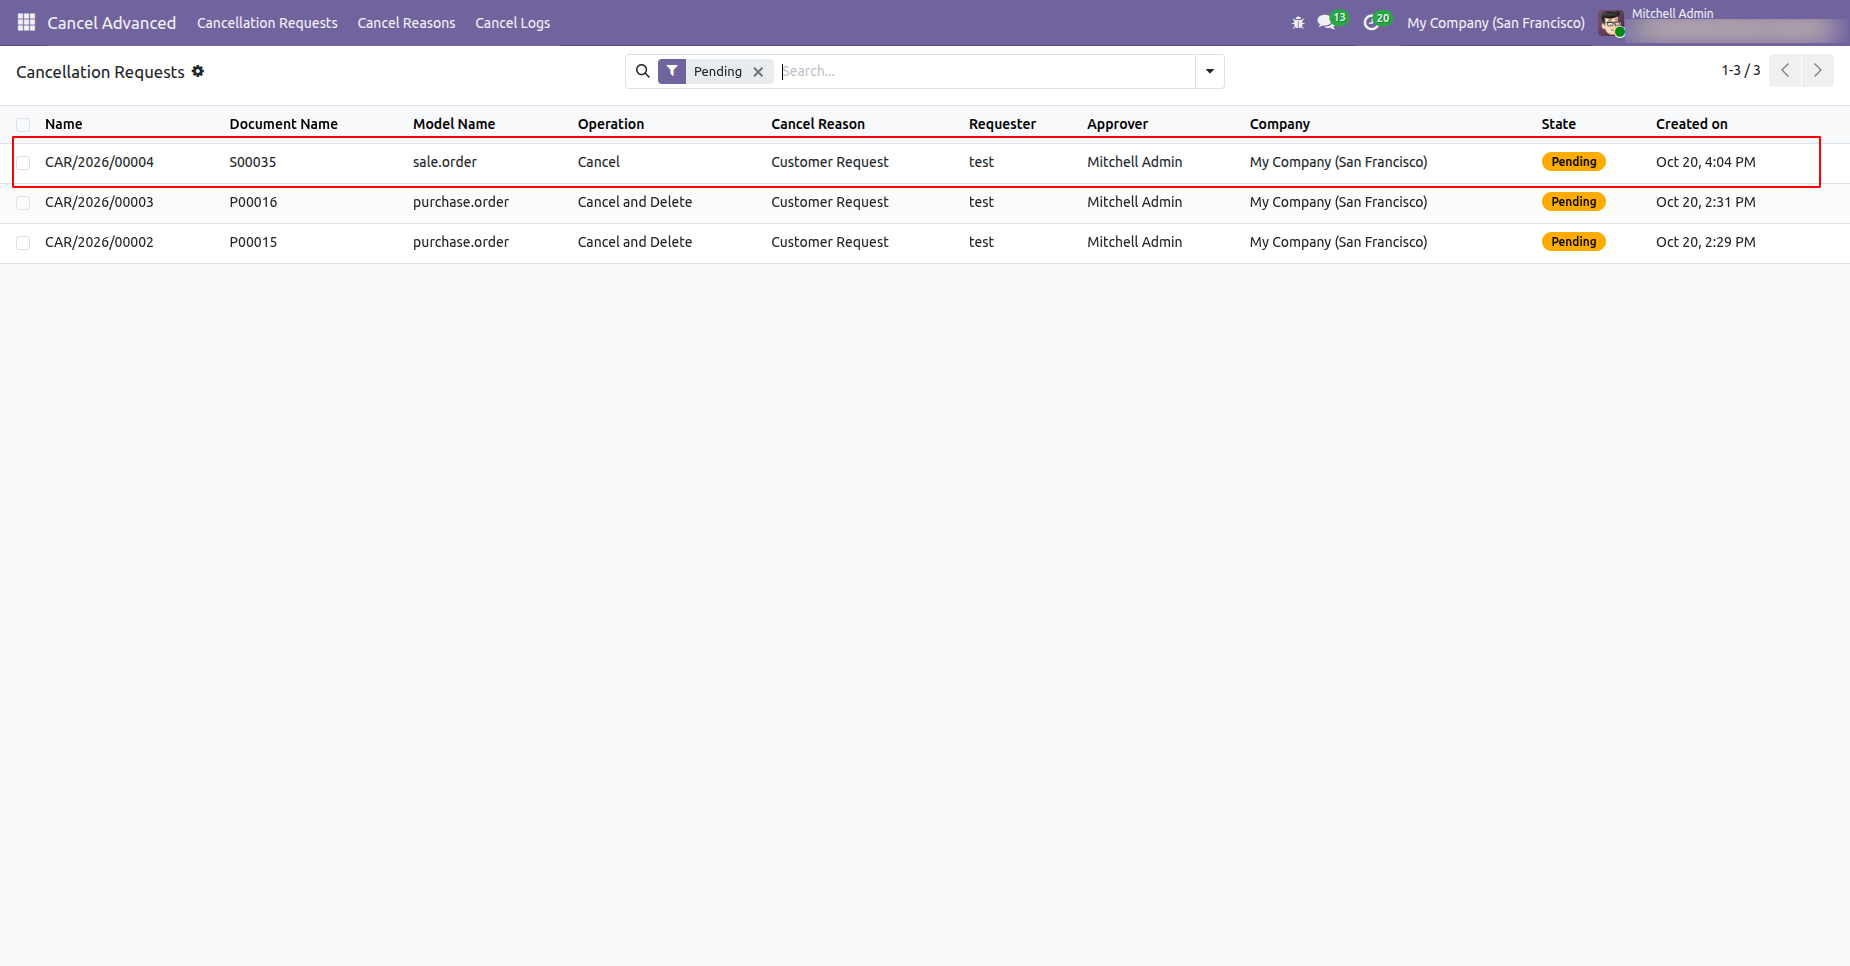
Task: Go to next page arrow
Action: click(1818, 71)
